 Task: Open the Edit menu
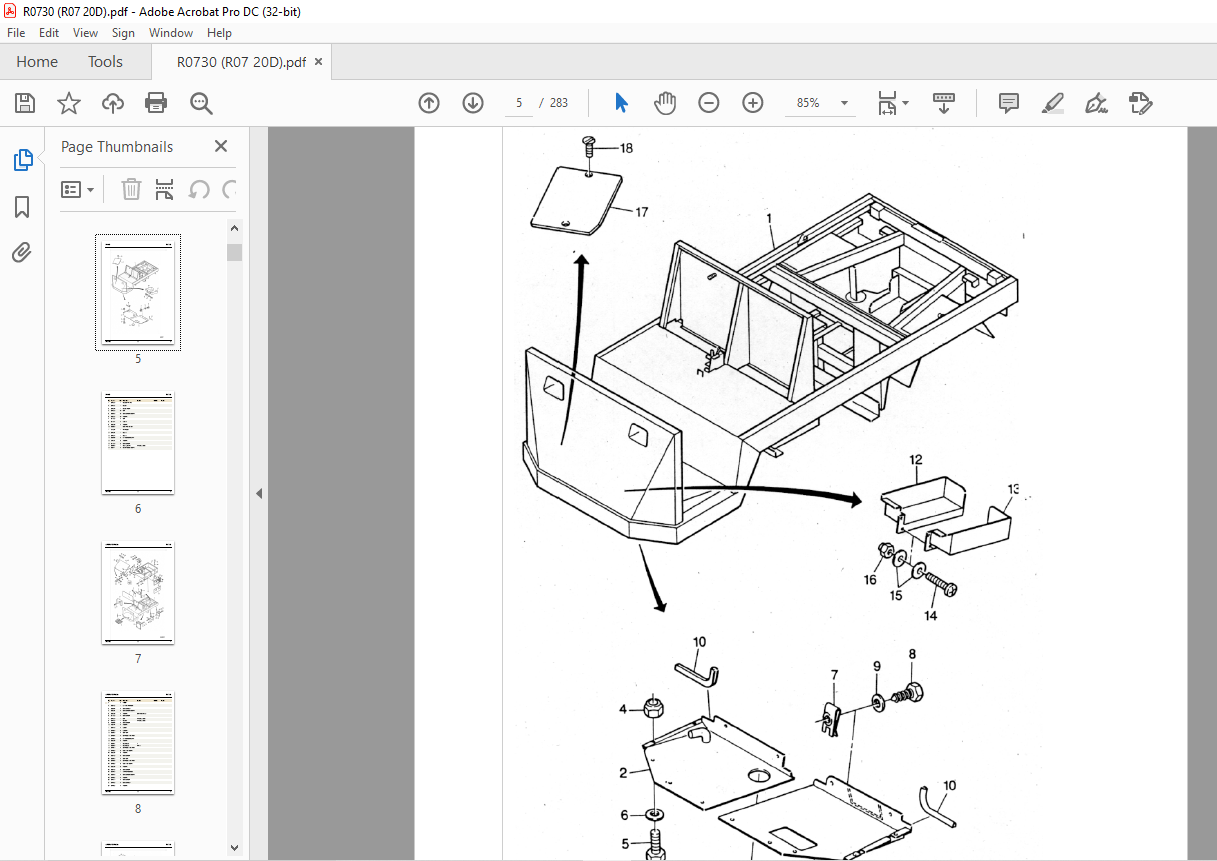click(x=49, y=33)
